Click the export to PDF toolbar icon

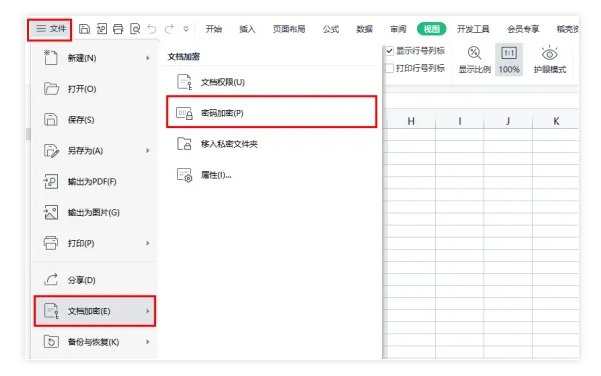102,29
